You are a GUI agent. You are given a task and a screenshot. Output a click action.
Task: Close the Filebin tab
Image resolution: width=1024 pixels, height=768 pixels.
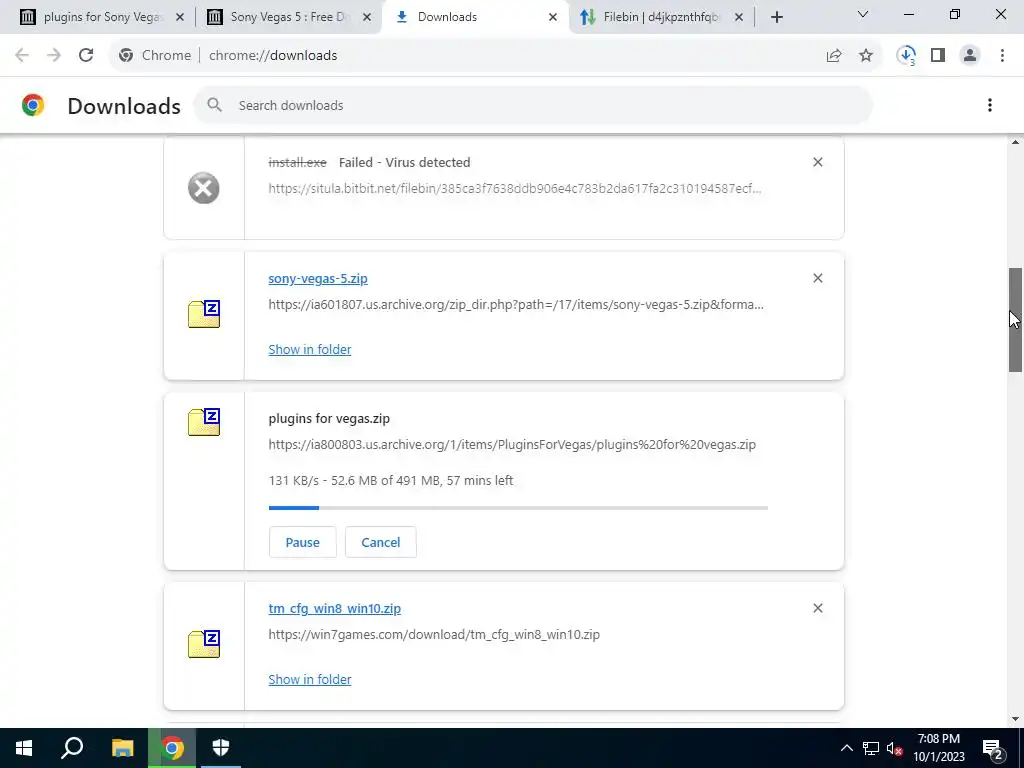pyautogui.click(x=739, y=17)
